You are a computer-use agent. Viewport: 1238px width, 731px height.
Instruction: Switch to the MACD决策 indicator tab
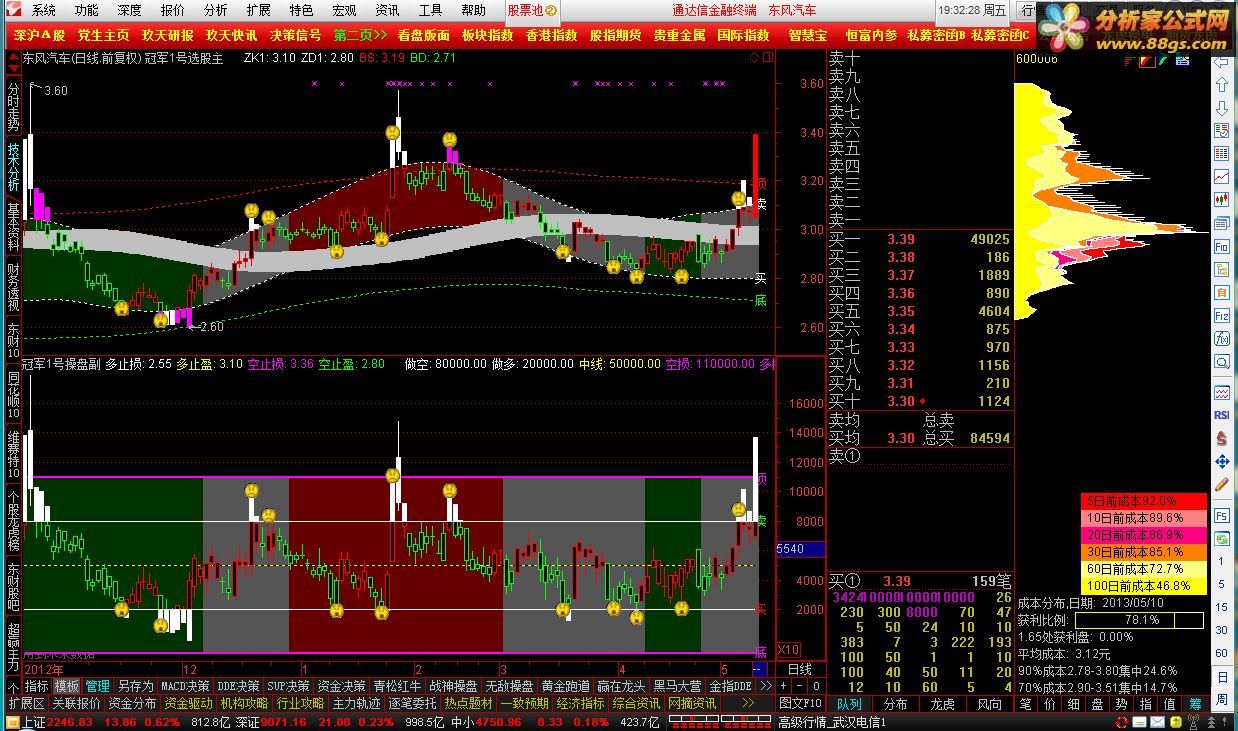[185, 686]
